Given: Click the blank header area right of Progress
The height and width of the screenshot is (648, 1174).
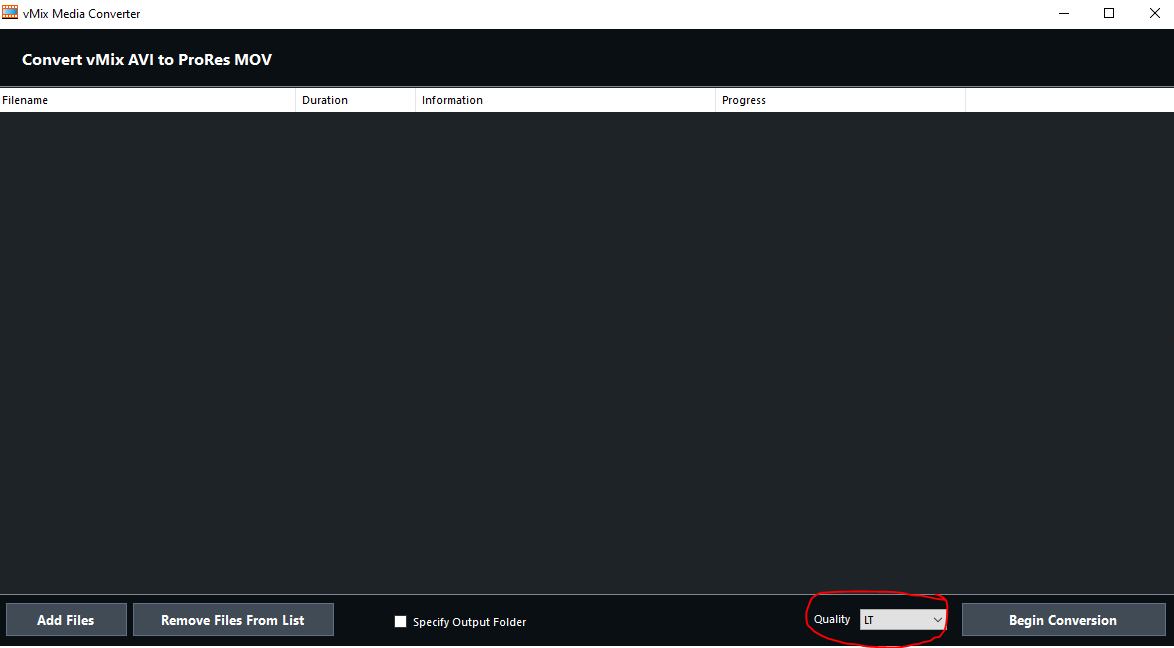Looking at the screenshot, I should tap(1068, 100).
